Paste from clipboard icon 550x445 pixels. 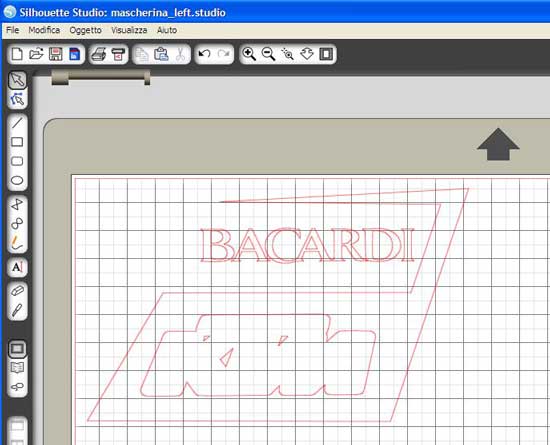[161, 54]
